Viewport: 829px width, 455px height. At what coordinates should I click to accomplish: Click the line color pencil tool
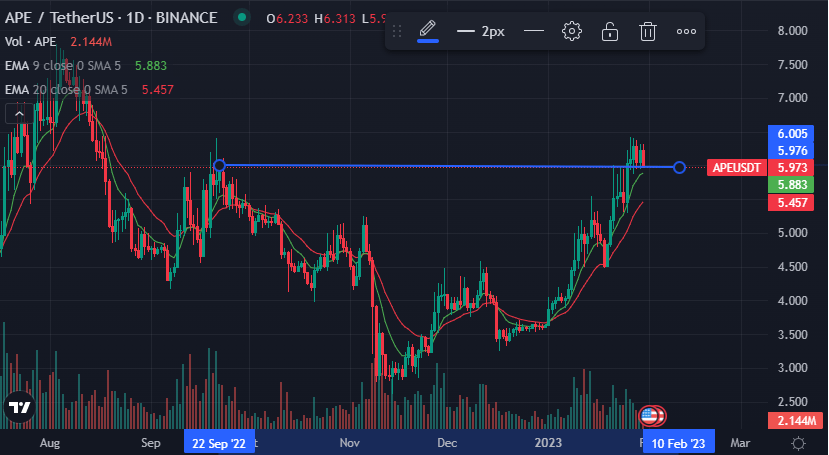pyautogui.click(x=428, y=30)
